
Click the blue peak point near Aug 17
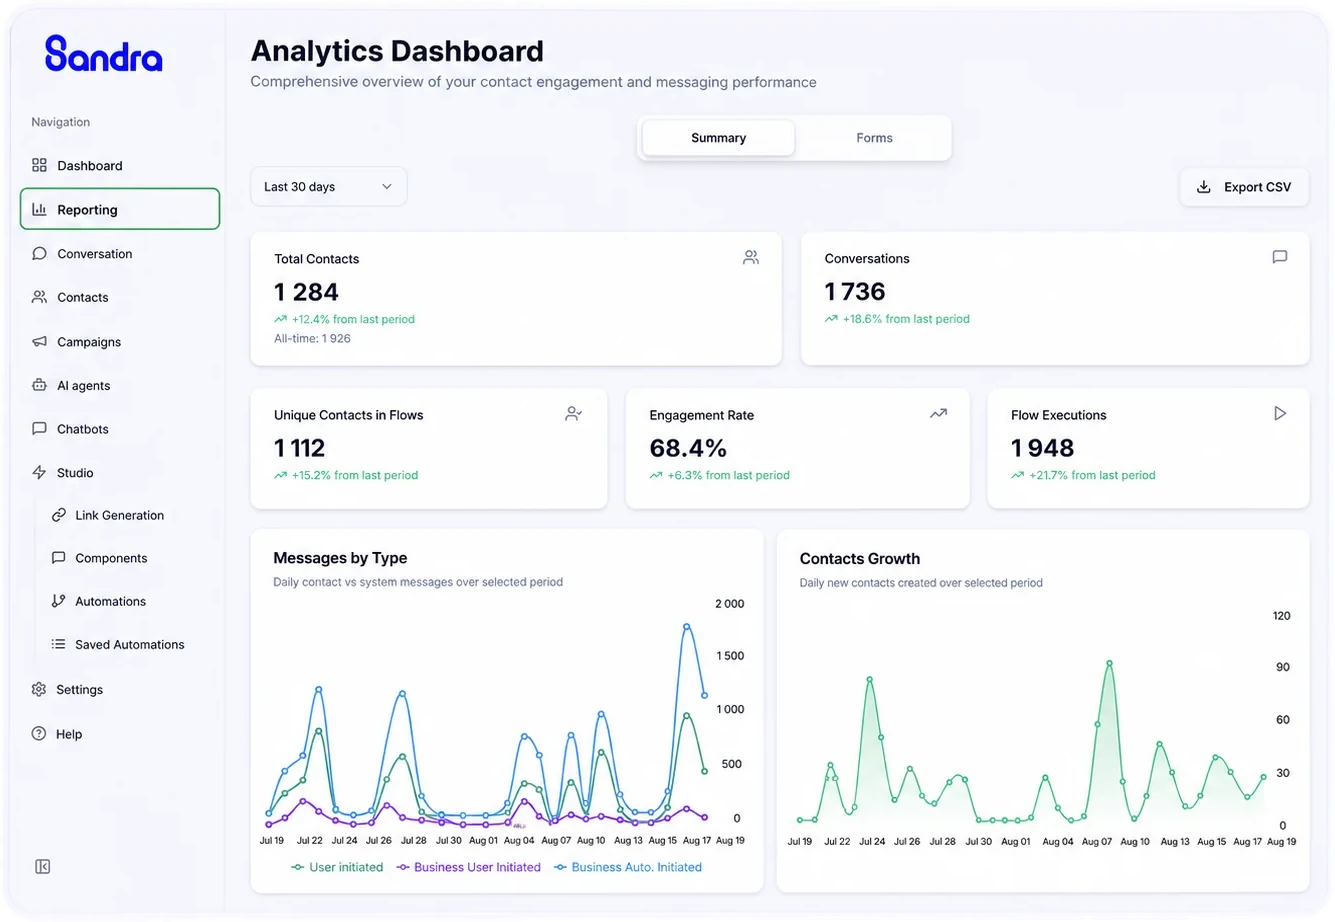pos(687,627)
